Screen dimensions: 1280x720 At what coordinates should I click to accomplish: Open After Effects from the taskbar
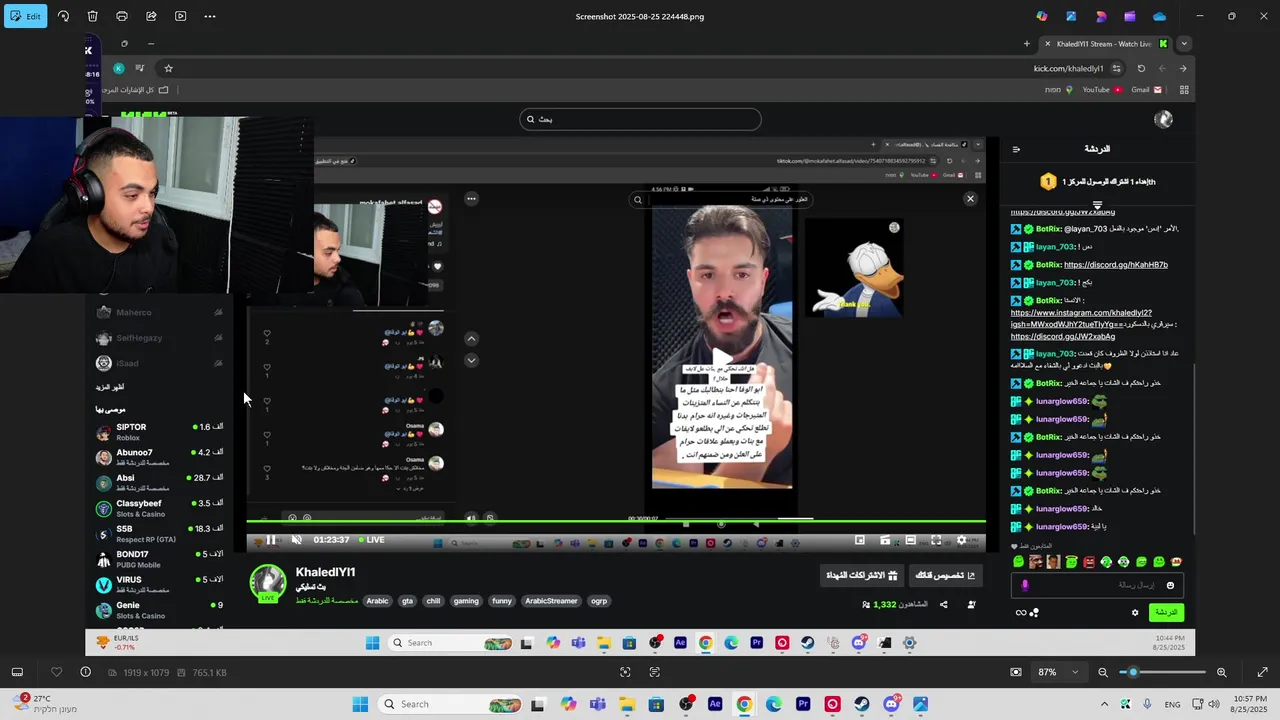(715, 704)
